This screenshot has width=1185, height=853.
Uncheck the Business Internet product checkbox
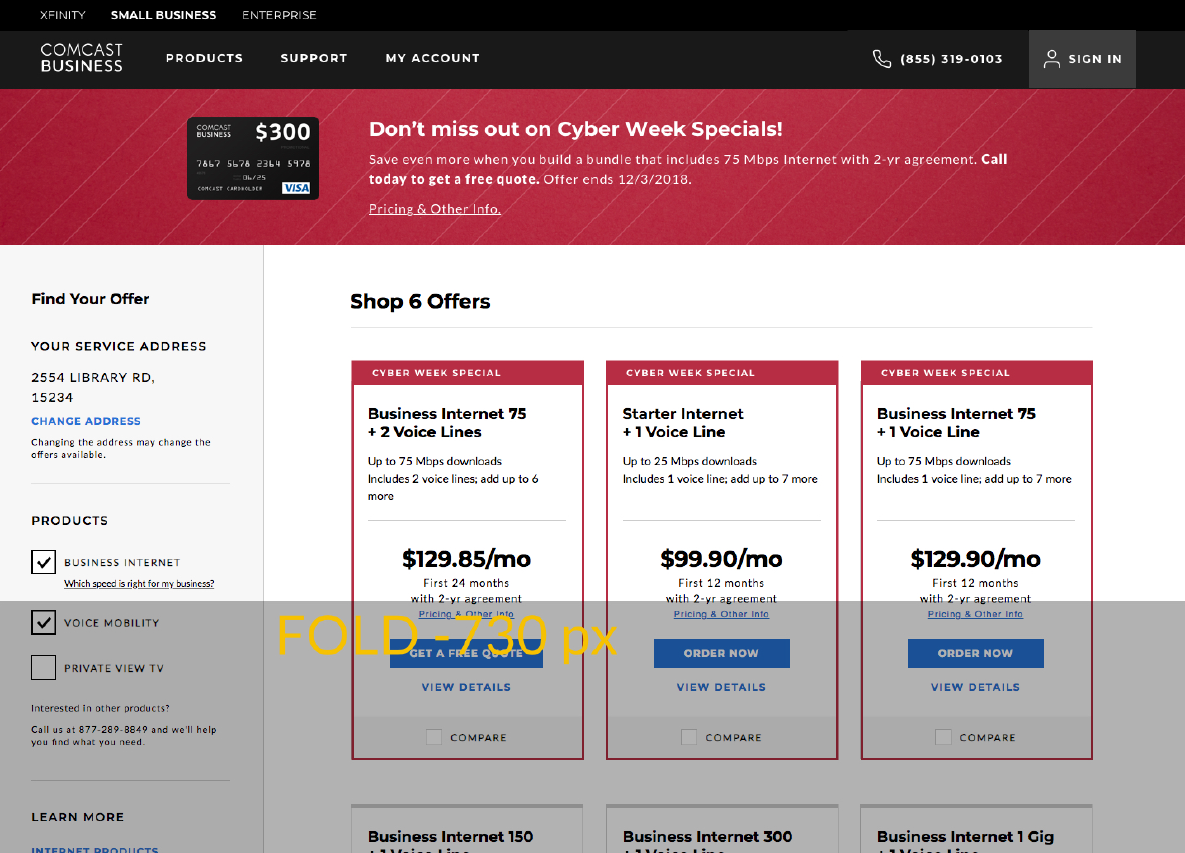point(43,562)
